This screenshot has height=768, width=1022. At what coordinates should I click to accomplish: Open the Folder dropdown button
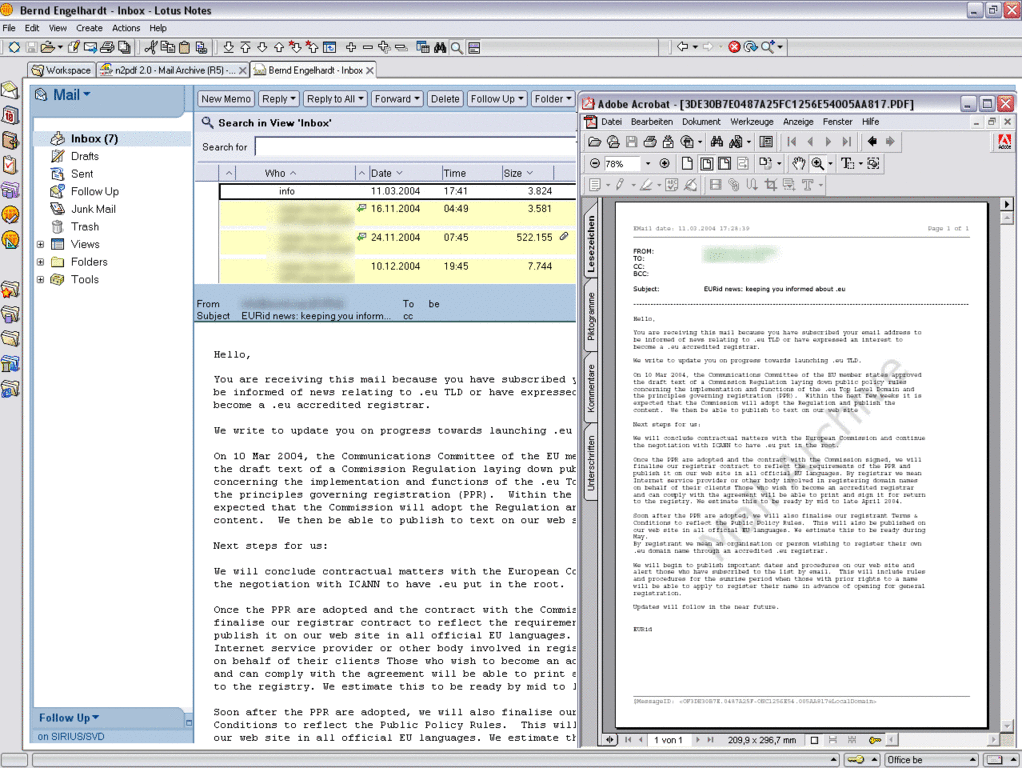(553, 99)
